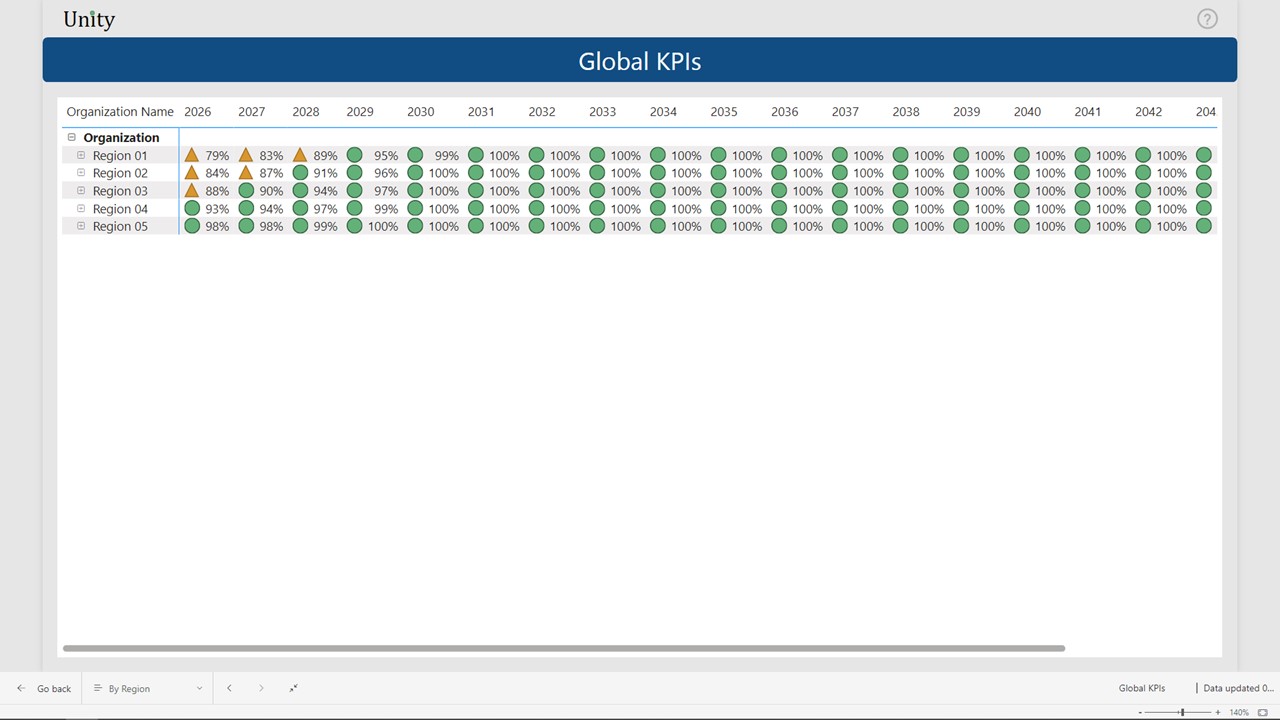The height and width of the screenshot is (720, 1280).
Task: Click the 2027 column header
Action: click(x=252, y=112)
